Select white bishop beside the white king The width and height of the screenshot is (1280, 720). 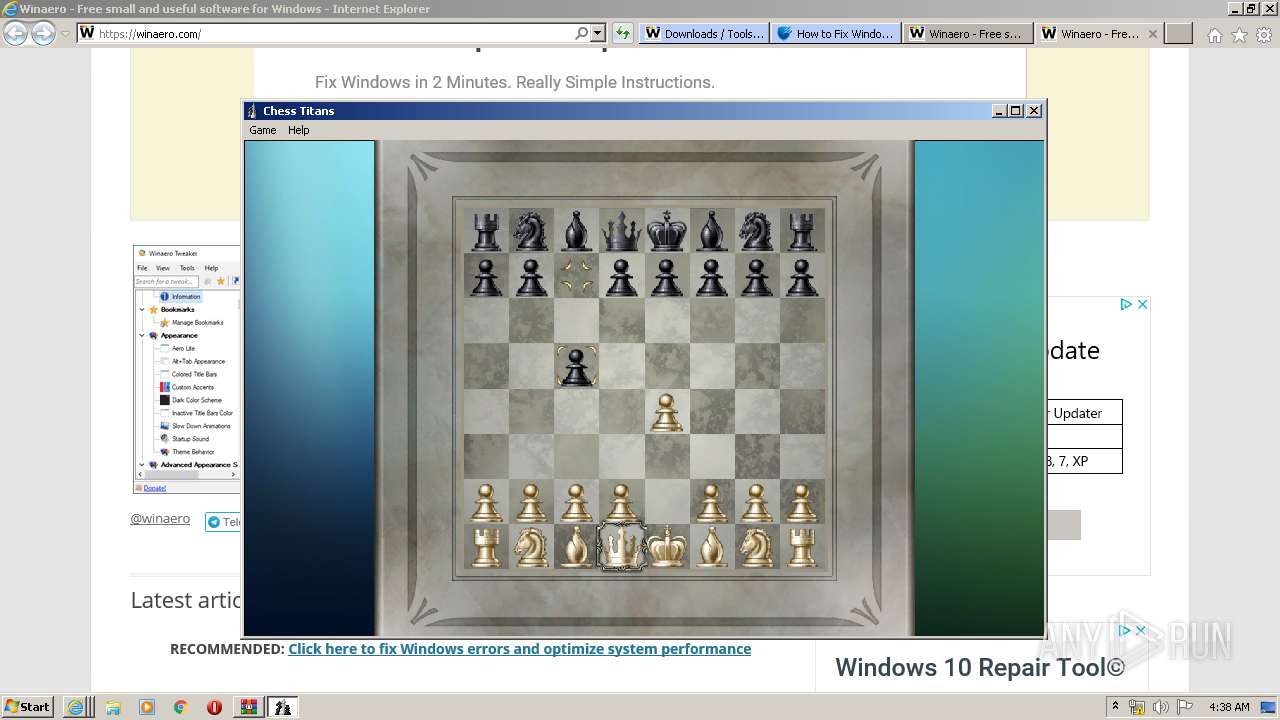pyautogui.click(x=712, y=547)
